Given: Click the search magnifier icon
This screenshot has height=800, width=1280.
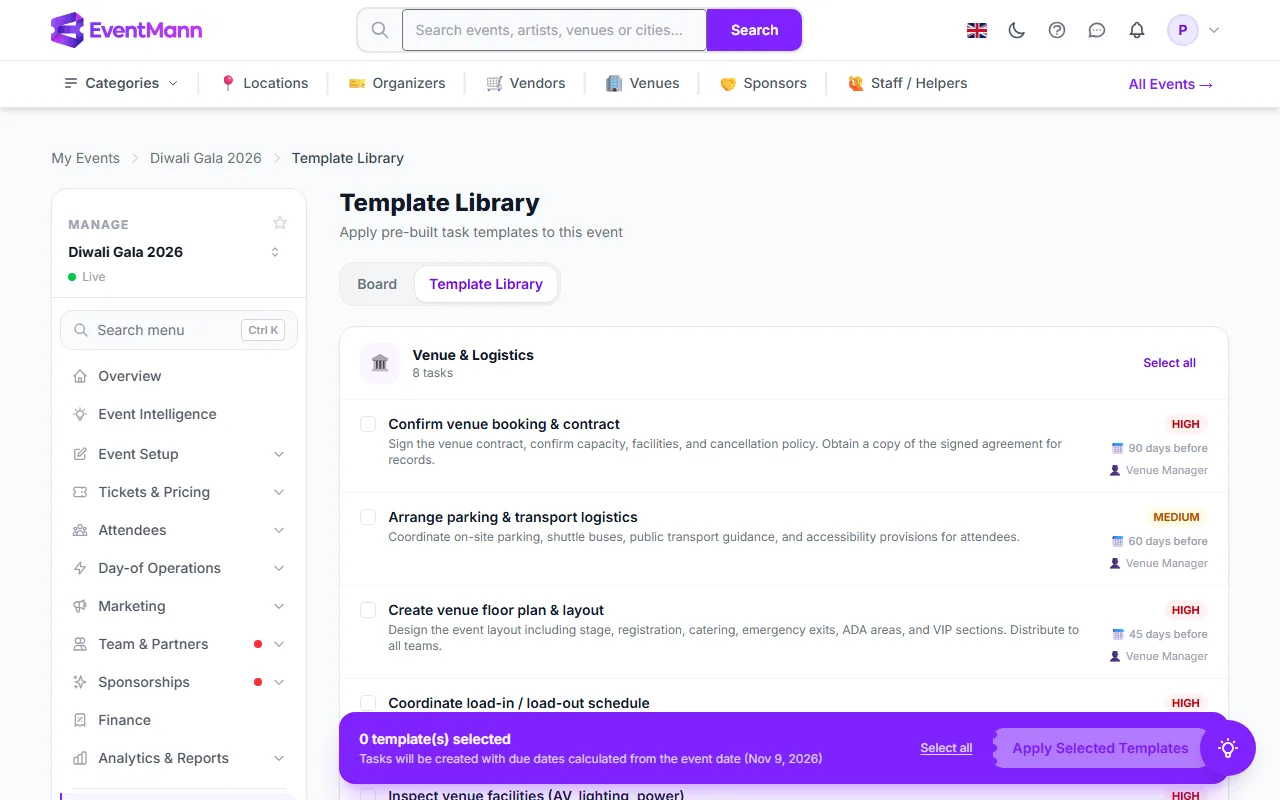Looking at the screenshot, I should click(x=380, y=30).
